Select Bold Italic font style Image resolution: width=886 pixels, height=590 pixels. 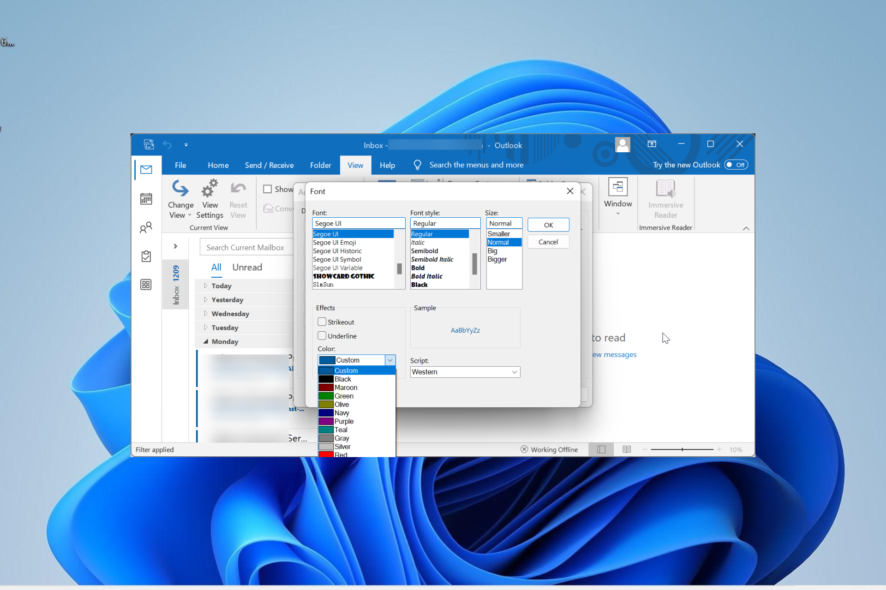439,276
